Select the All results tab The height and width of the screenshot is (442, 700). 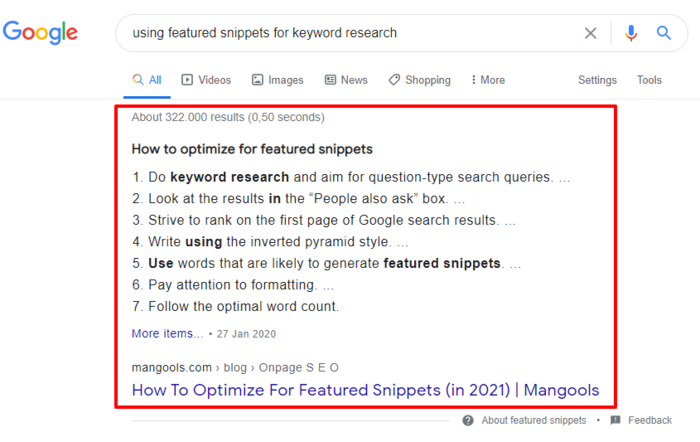coord(147,80)
